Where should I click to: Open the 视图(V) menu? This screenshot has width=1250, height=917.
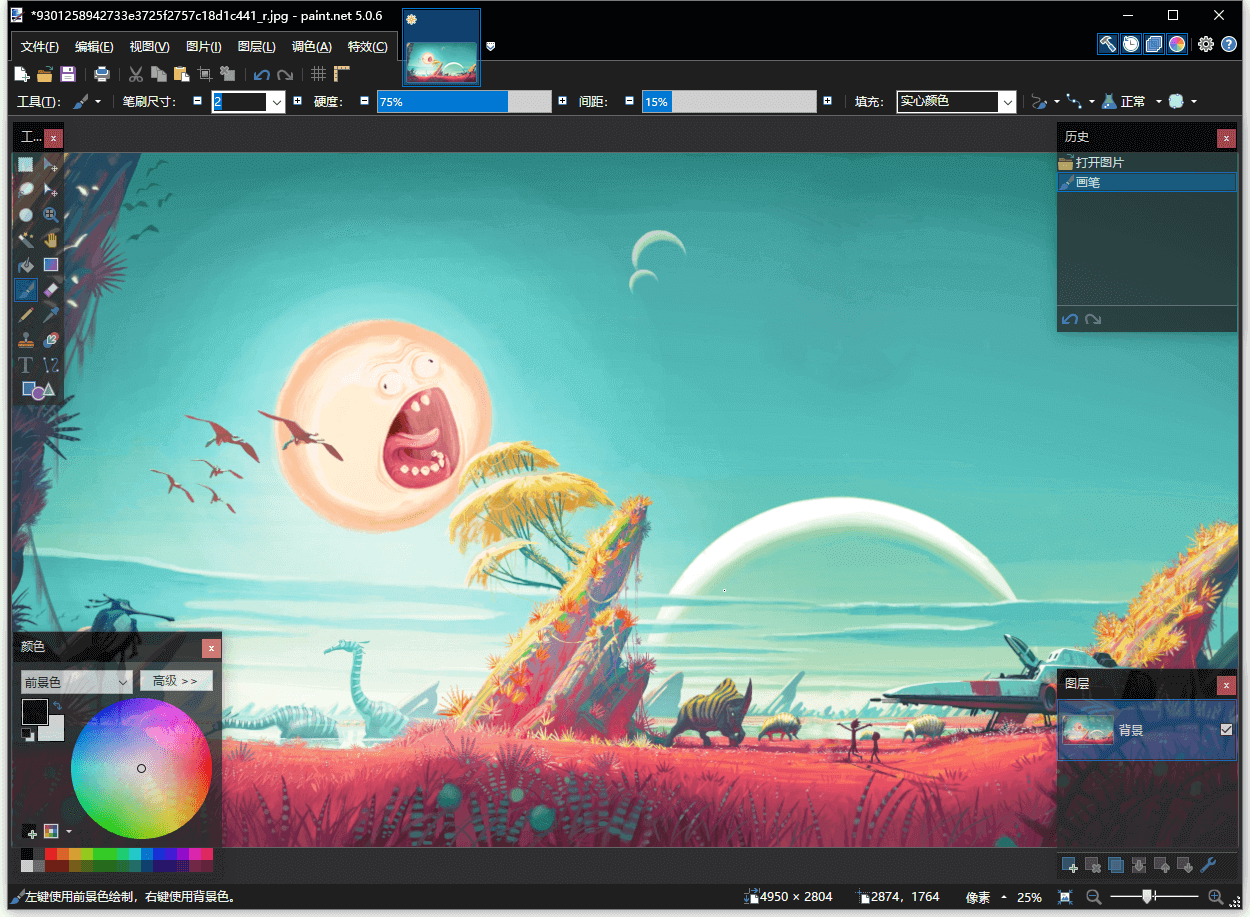[149, 47]
